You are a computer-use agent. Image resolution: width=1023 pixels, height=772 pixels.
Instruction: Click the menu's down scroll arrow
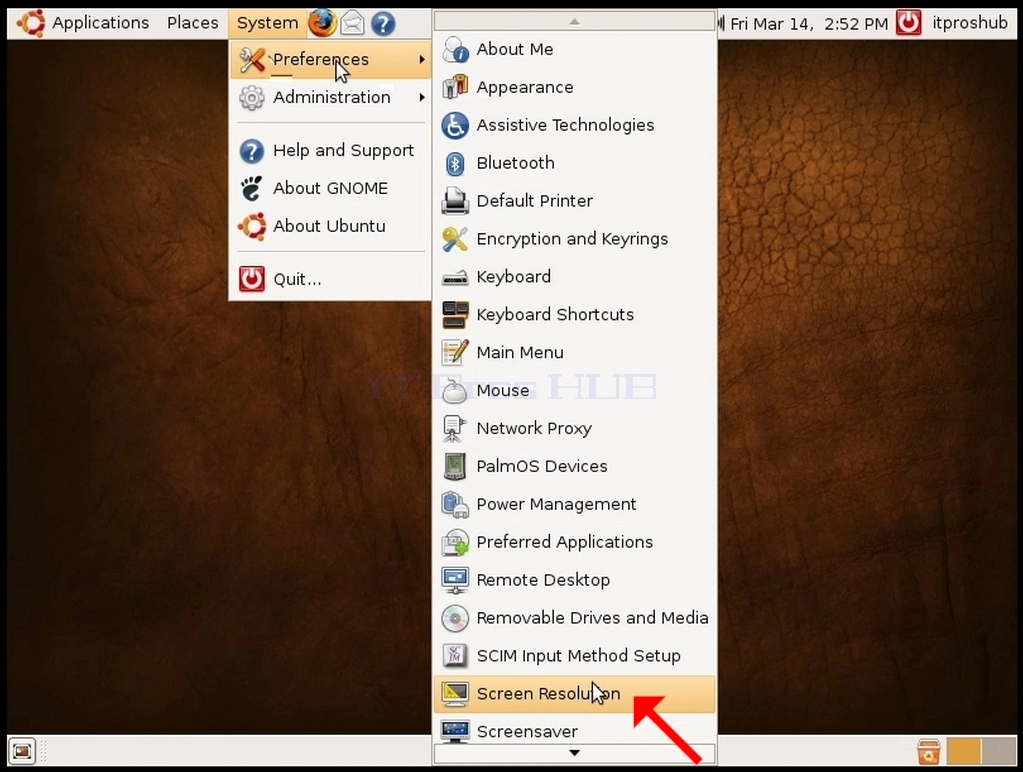[574, 753]
